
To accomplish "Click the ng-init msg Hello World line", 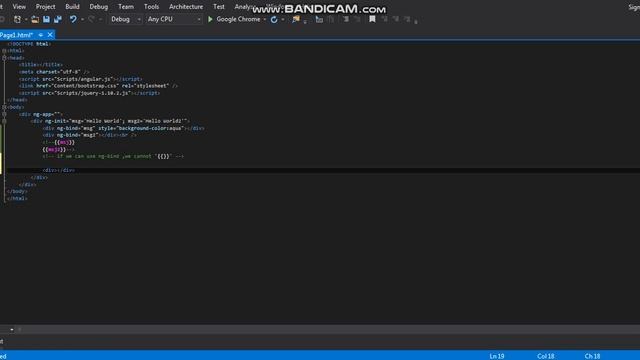I will [110, 121].
